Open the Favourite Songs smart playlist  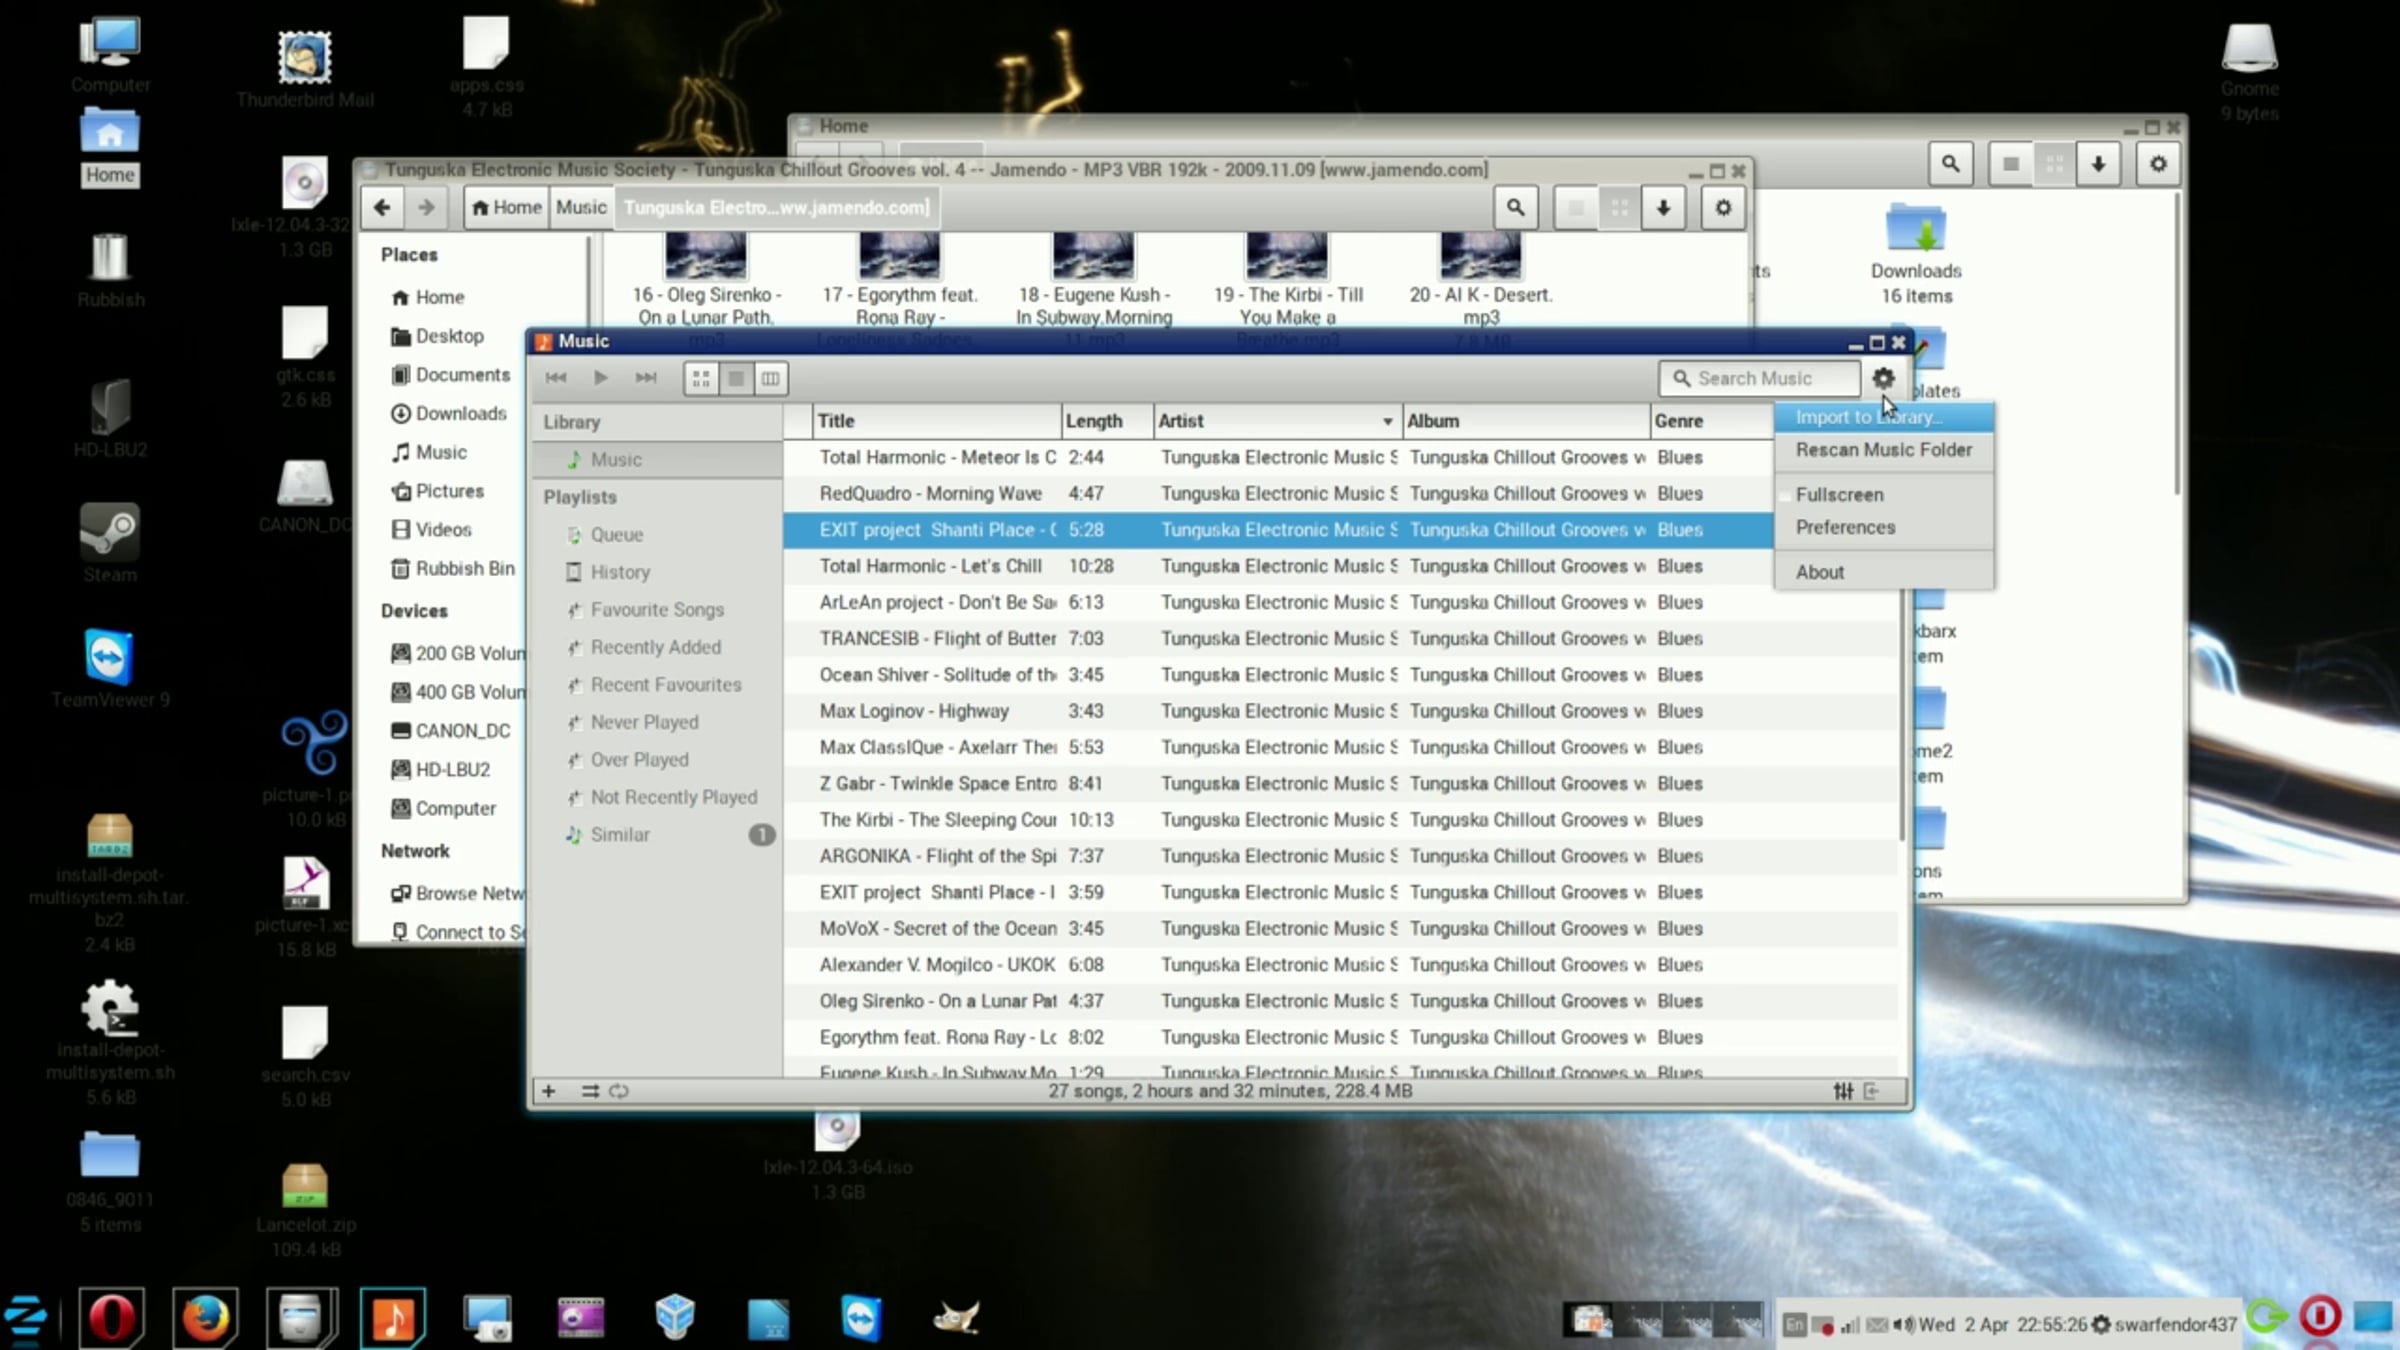(657, 610)
